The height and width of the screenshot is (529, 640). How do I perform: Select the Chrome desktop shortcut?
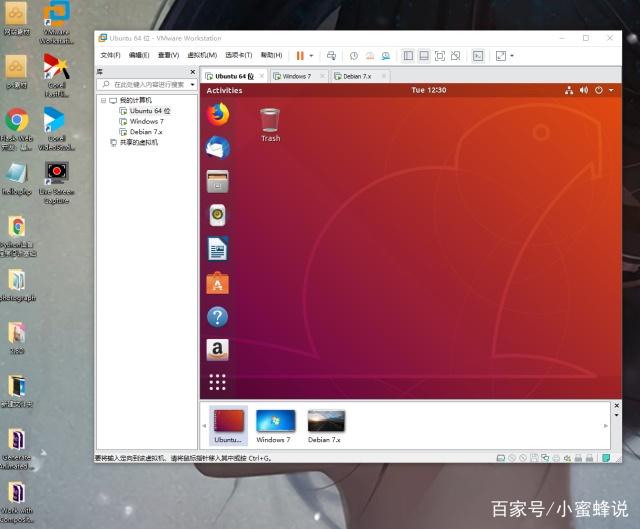click(x=17, y=129)
